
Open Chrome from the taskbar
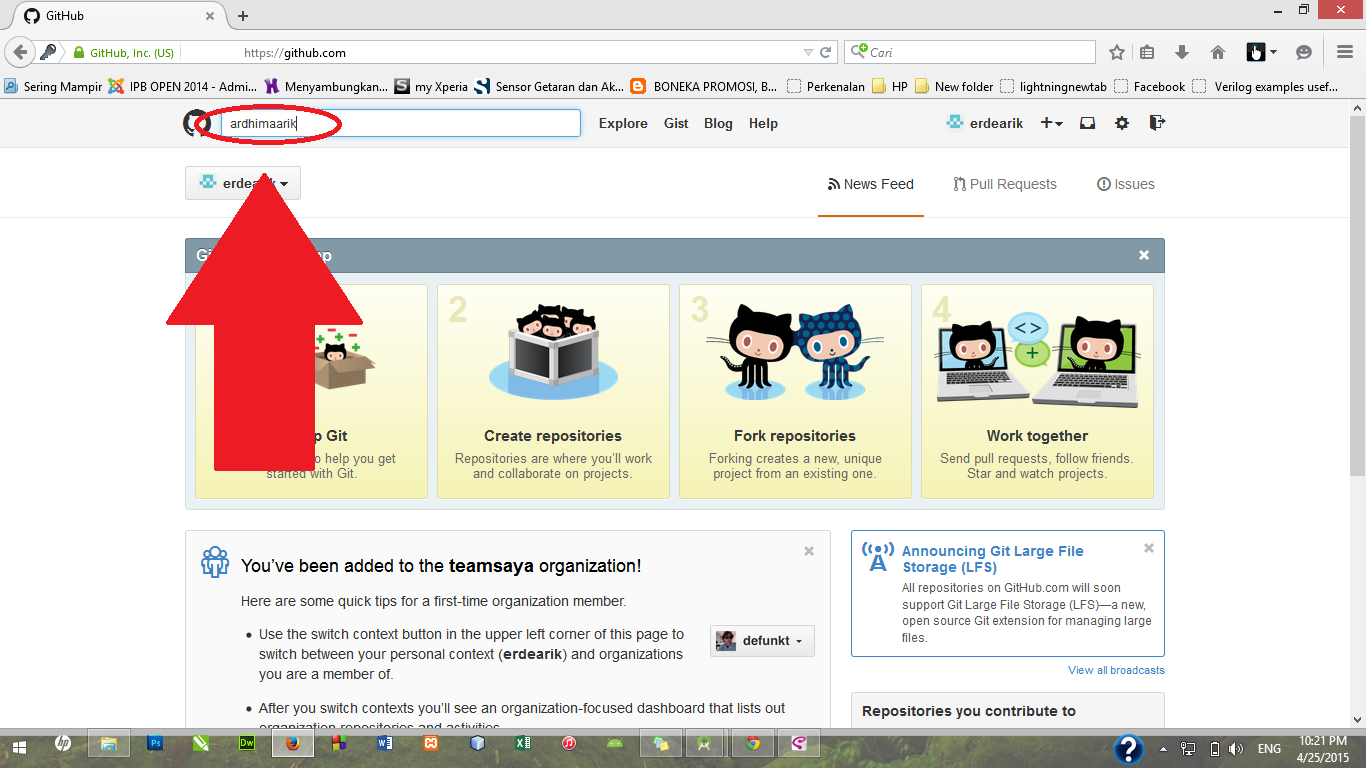753,744
